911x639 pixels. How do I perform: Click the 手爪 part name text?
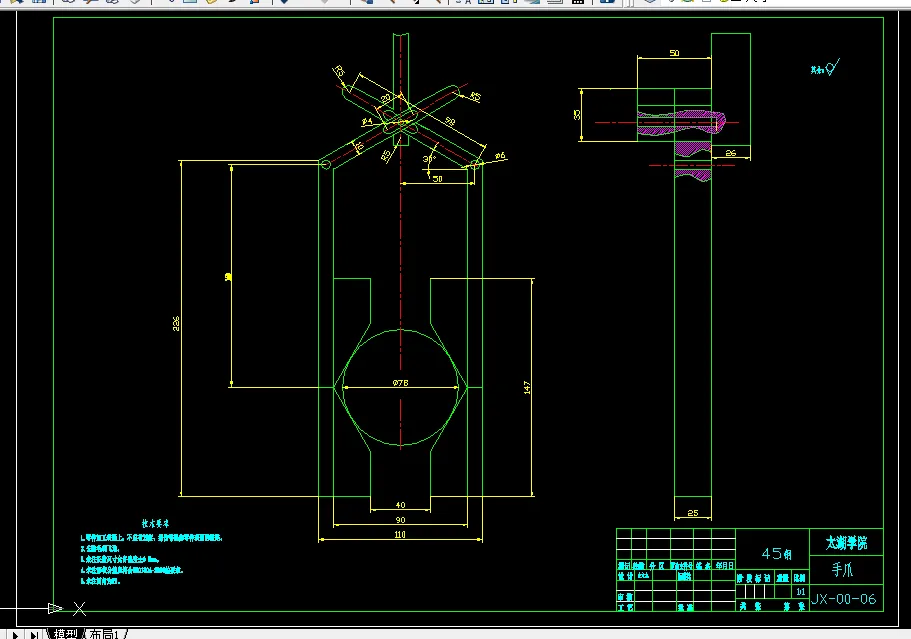click(842, 569)
